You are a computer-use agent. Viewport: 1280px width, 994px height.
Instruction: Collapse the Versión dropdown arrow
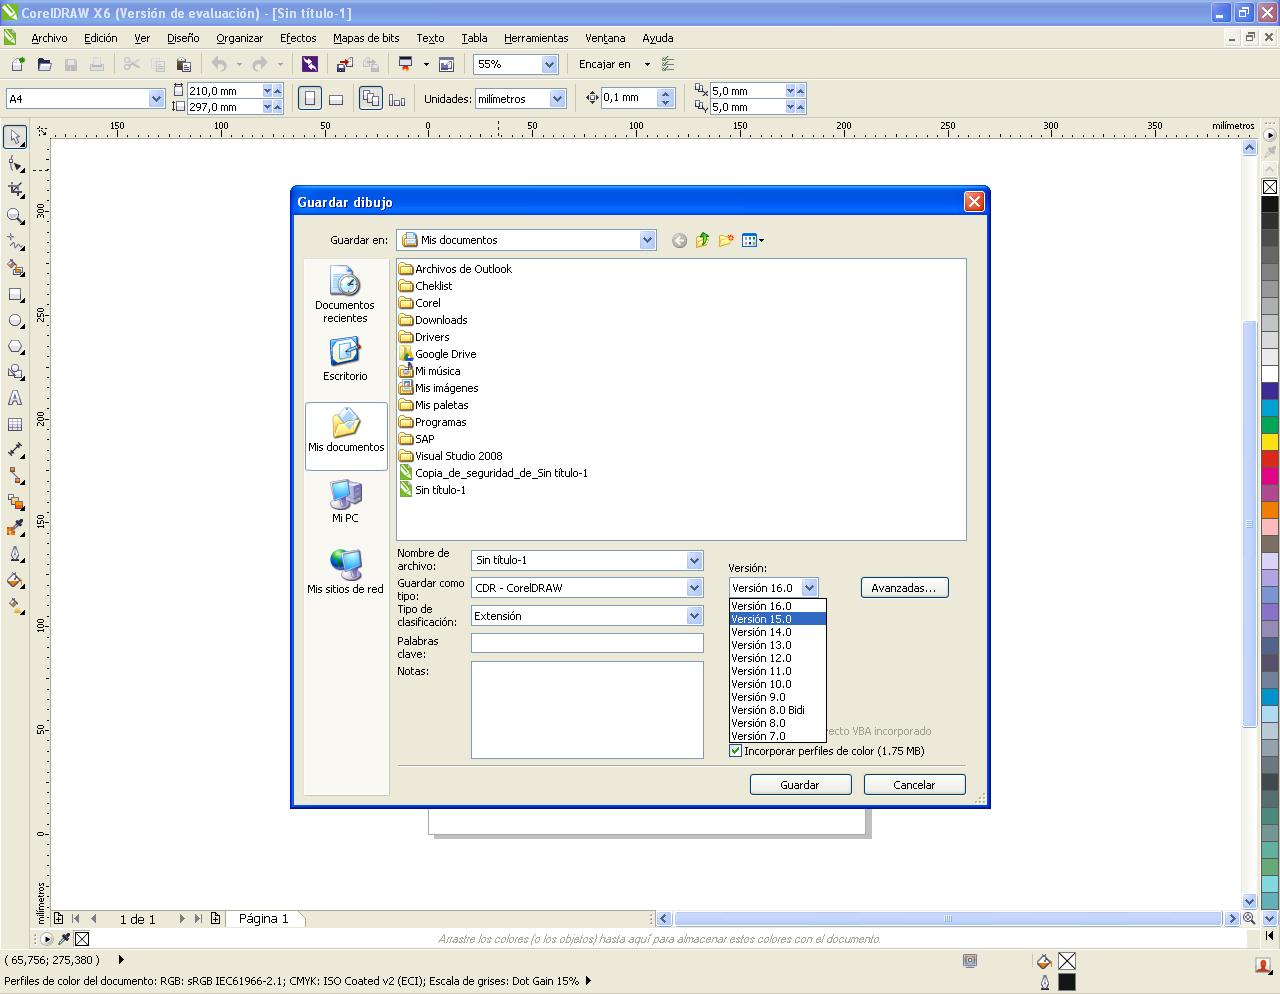point(809,588)
